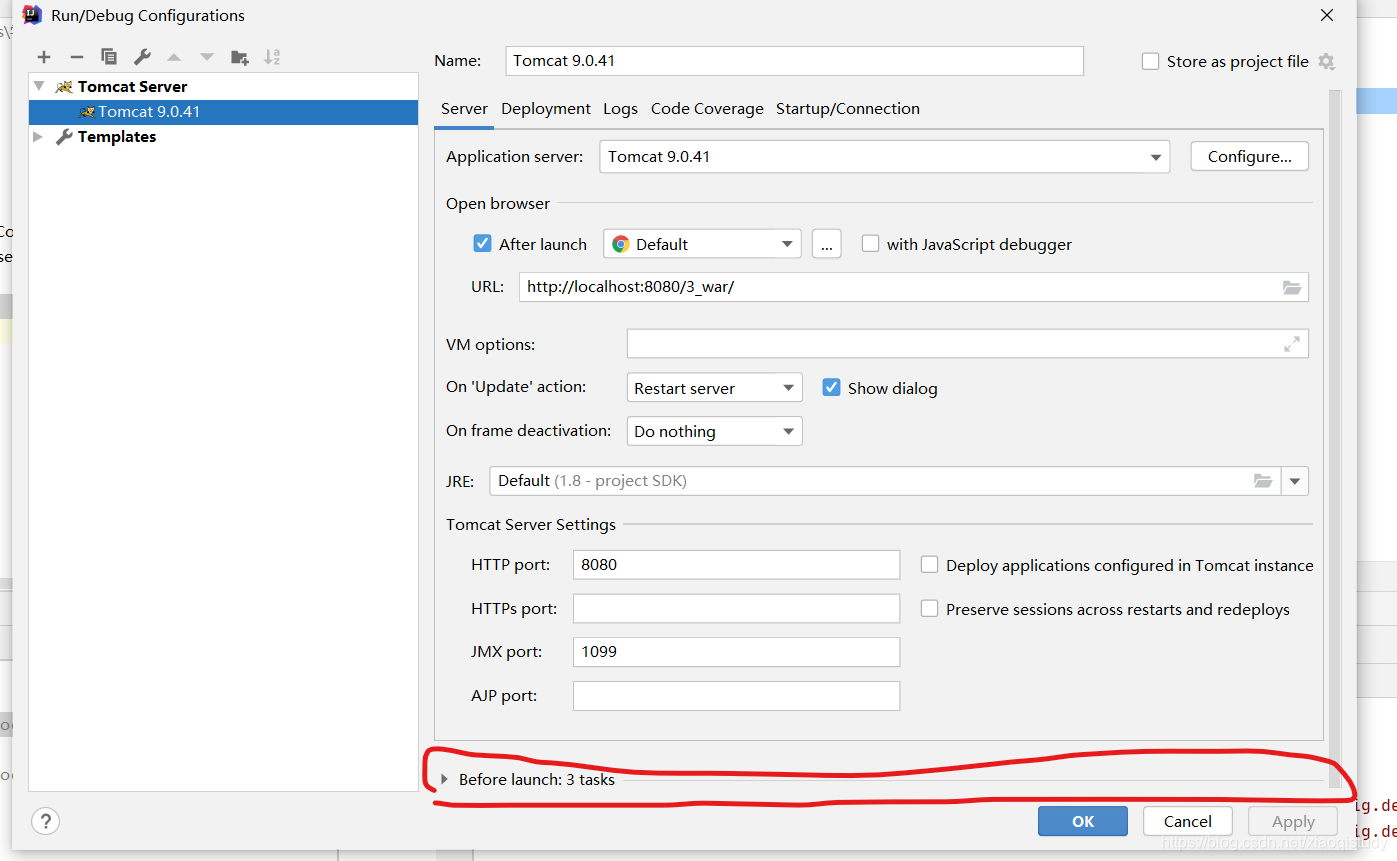Open the On 'Update' action dropdown
Image resolution: width=1397 pixels, height=861 pixels.
[714, 388]
